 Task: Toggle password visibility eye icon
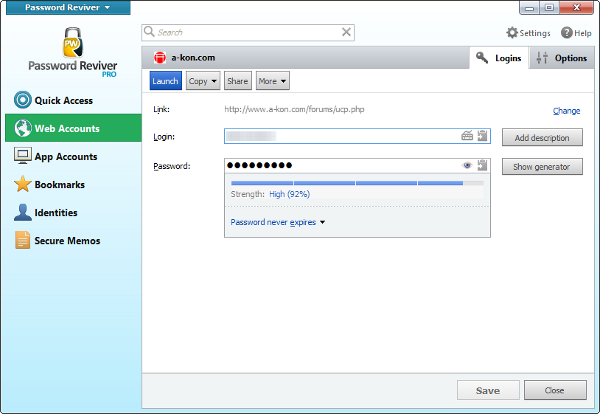click(467, 165)
